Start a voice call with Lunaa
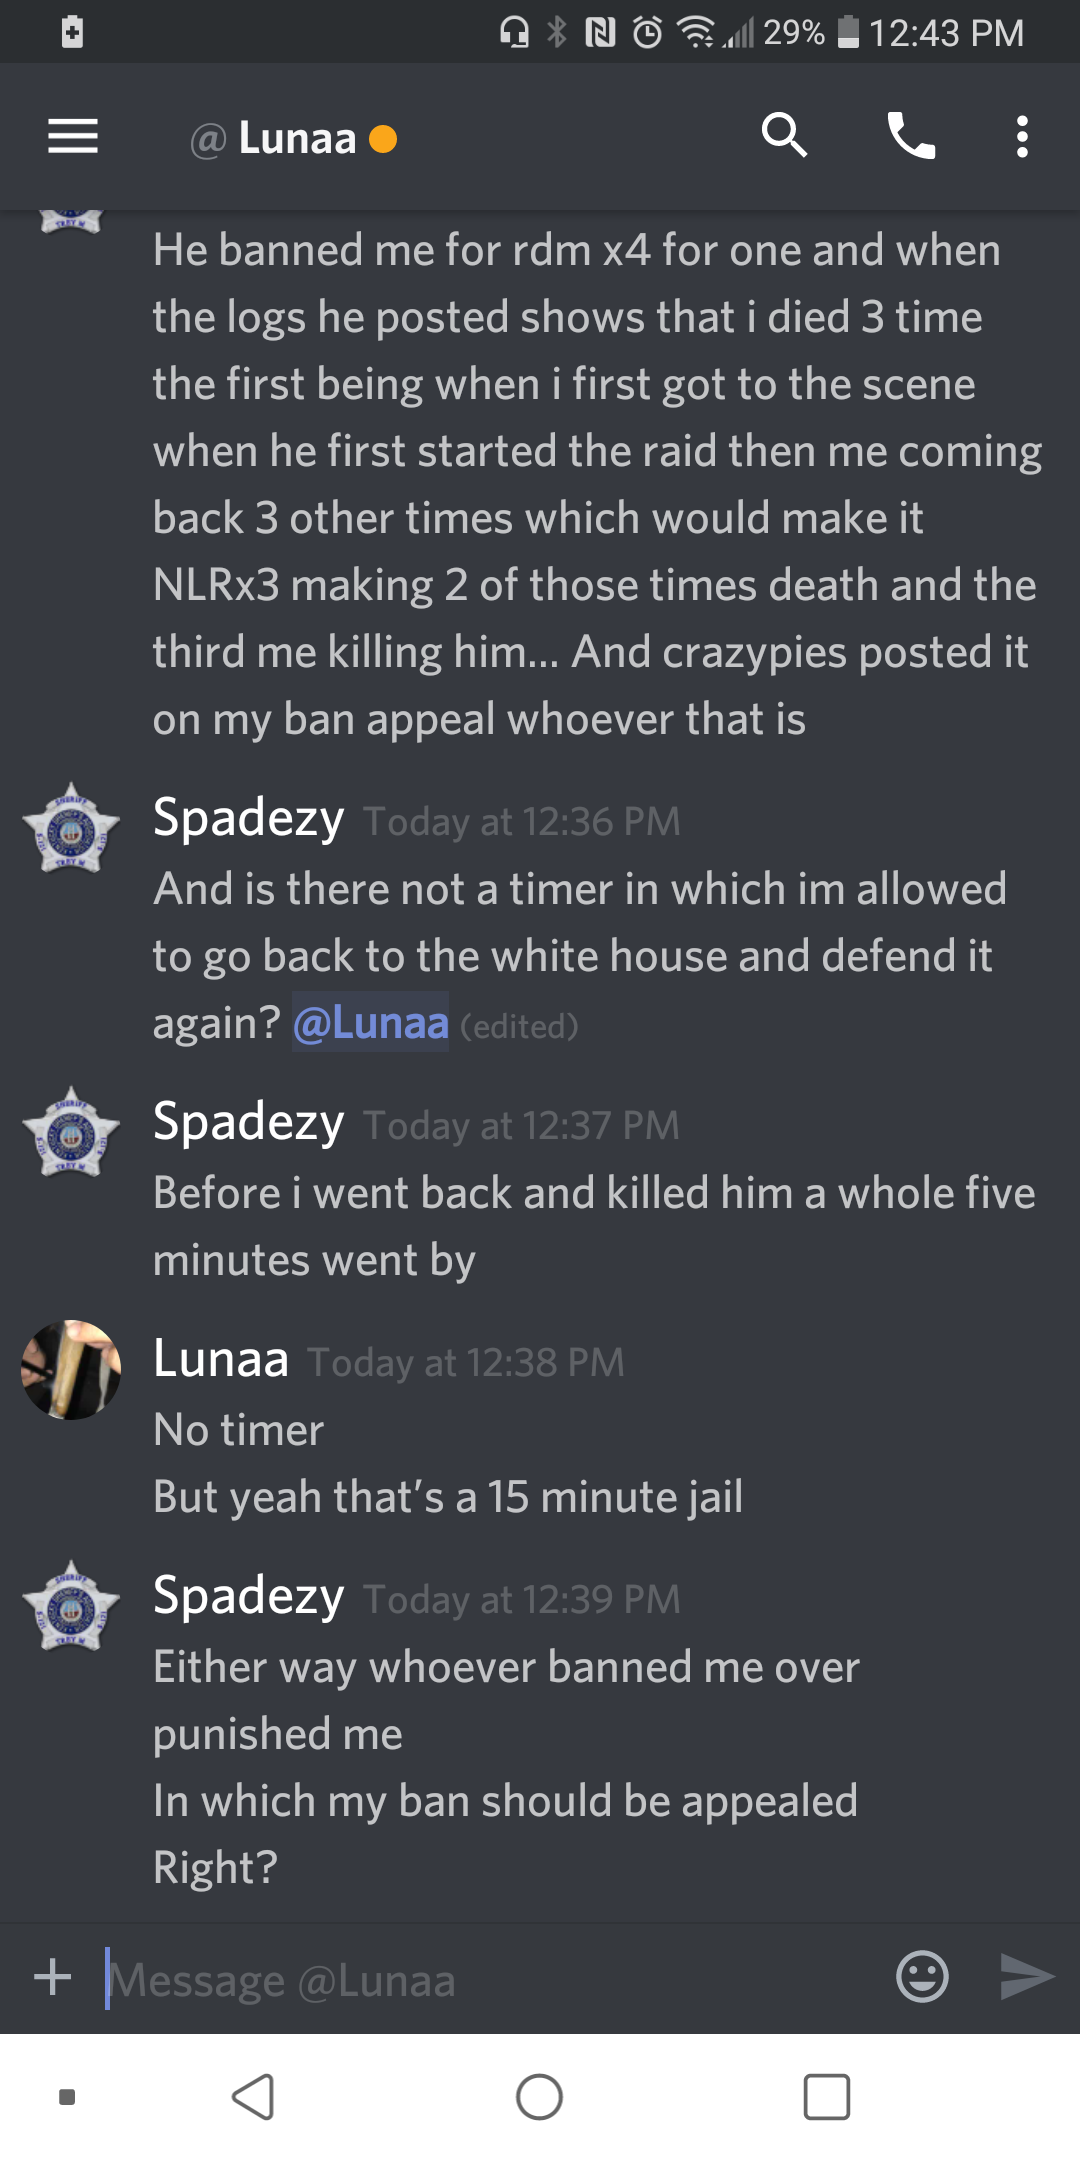The image size is (1080, 2160). click(911, 136)
